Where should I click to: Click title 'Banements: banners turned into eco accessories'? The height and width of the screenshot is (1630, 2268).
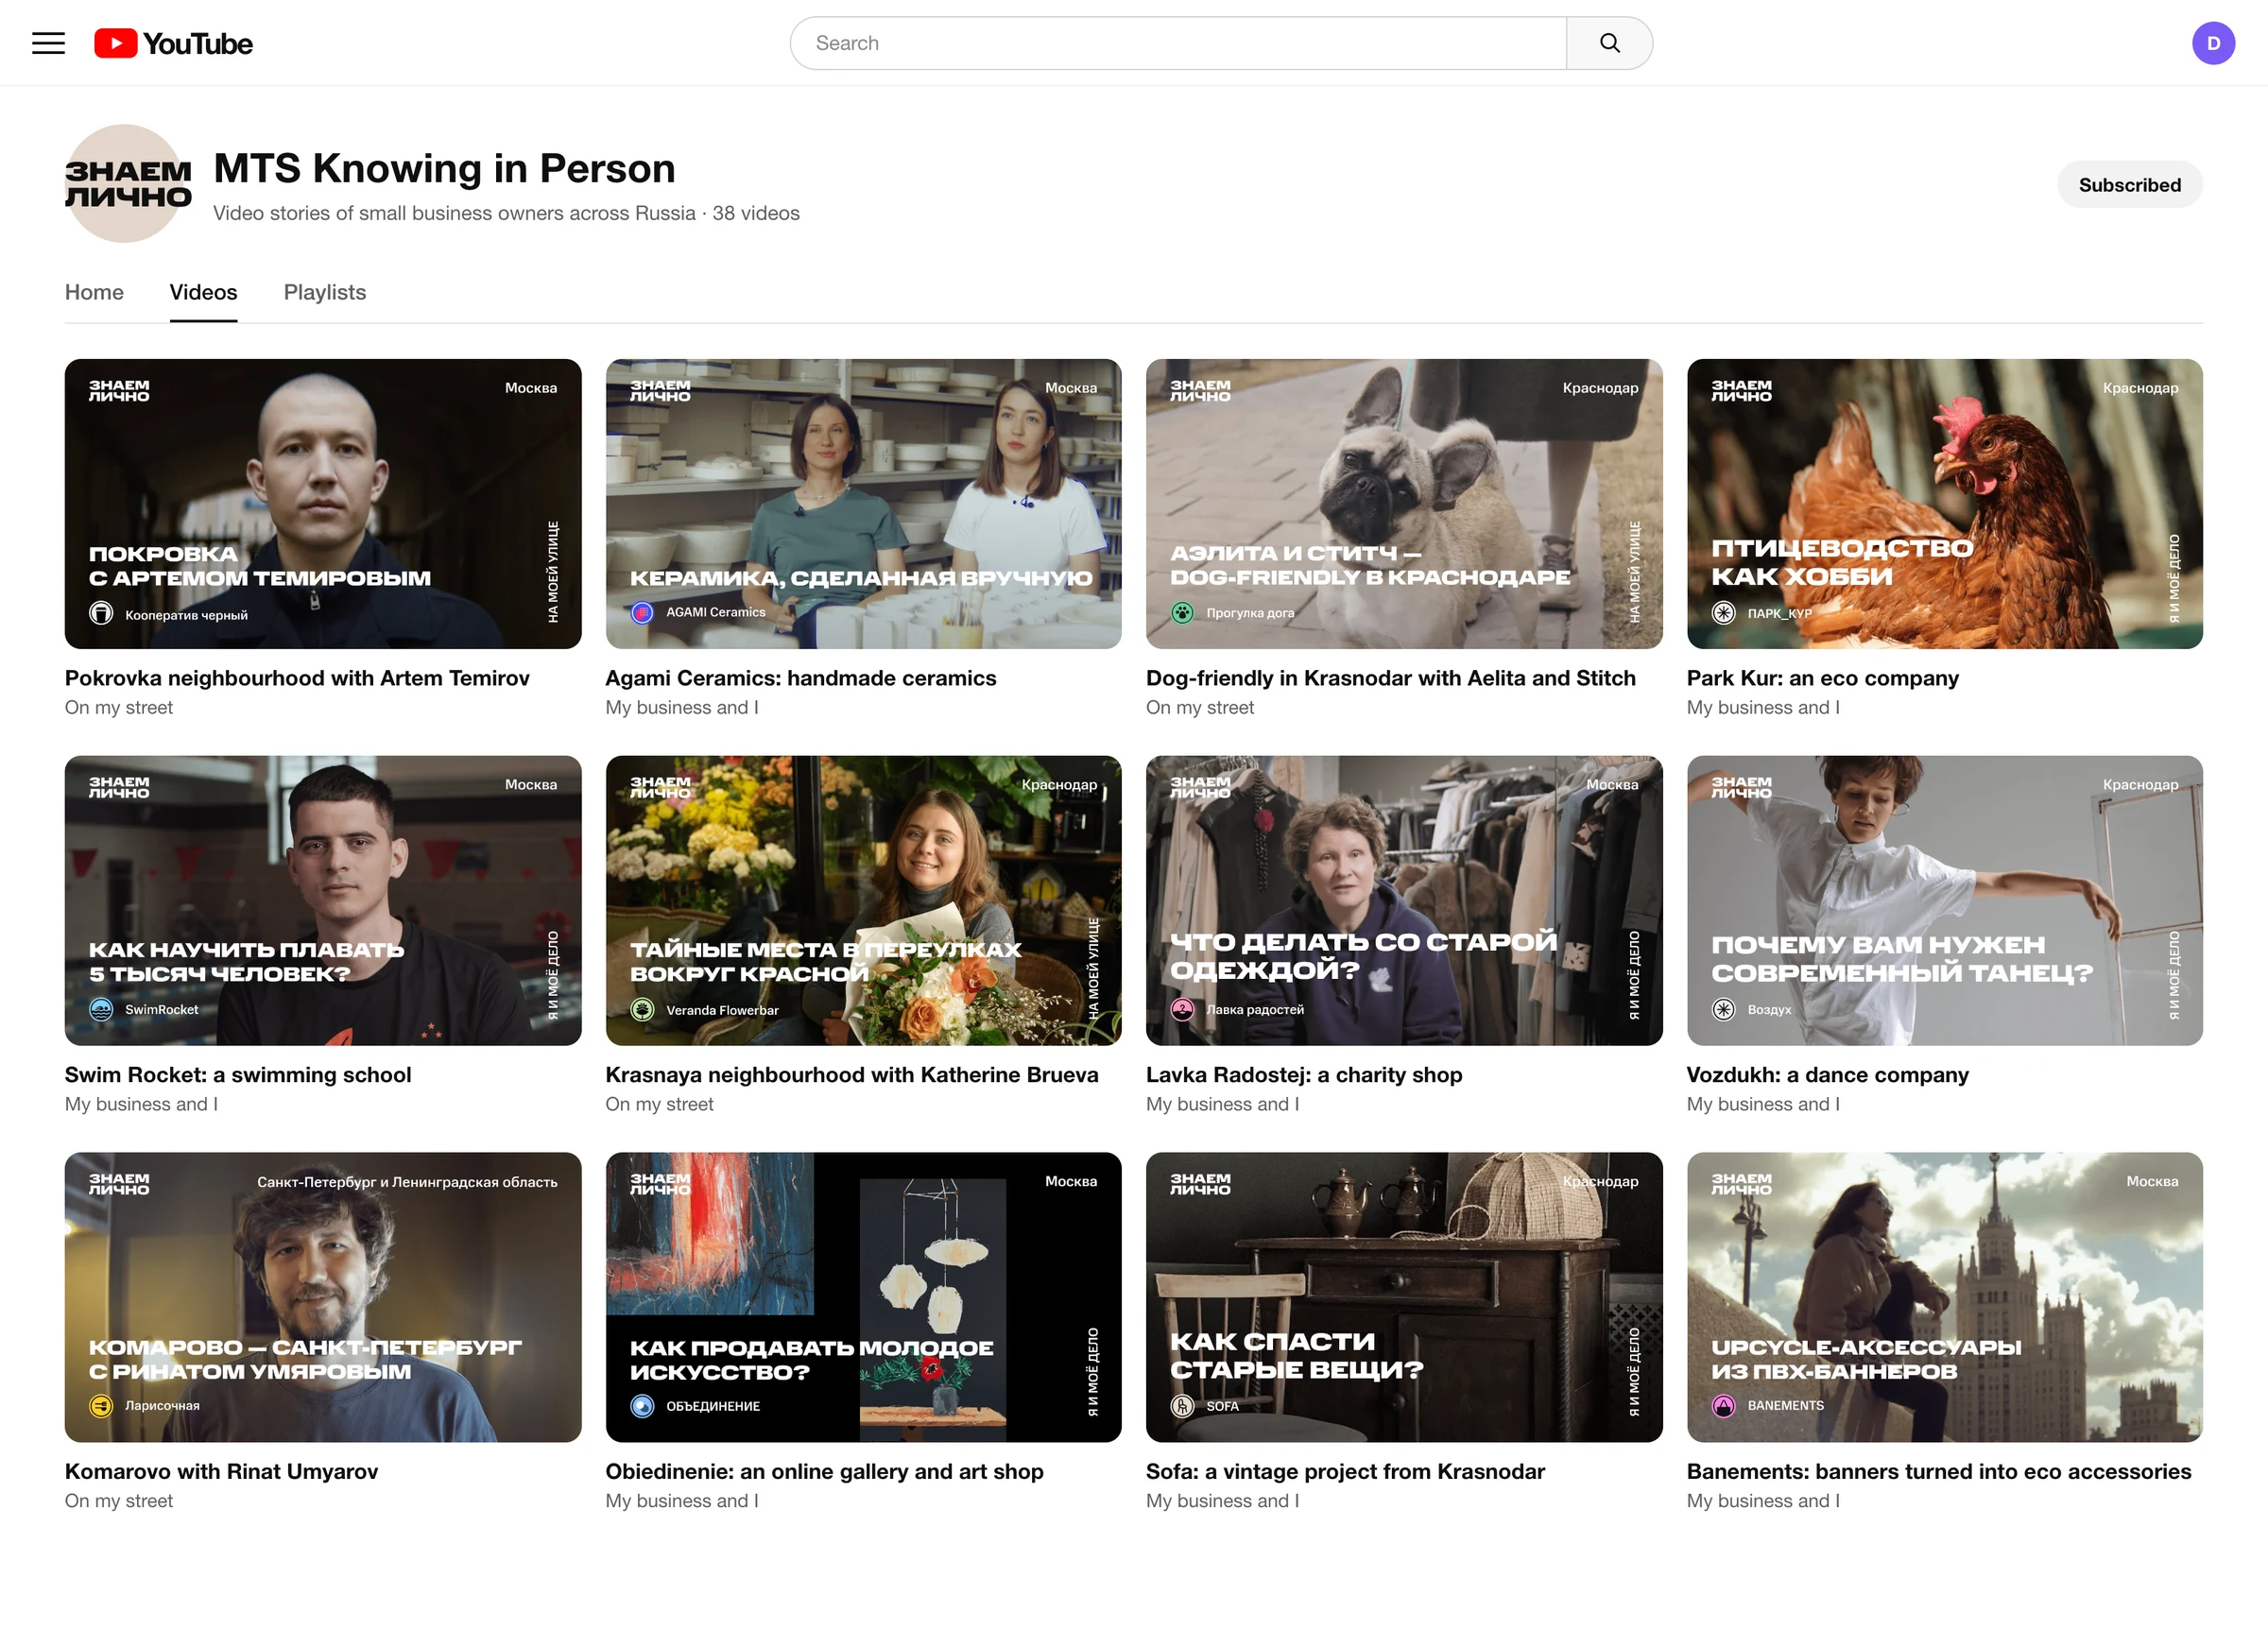(1939, 1471)
